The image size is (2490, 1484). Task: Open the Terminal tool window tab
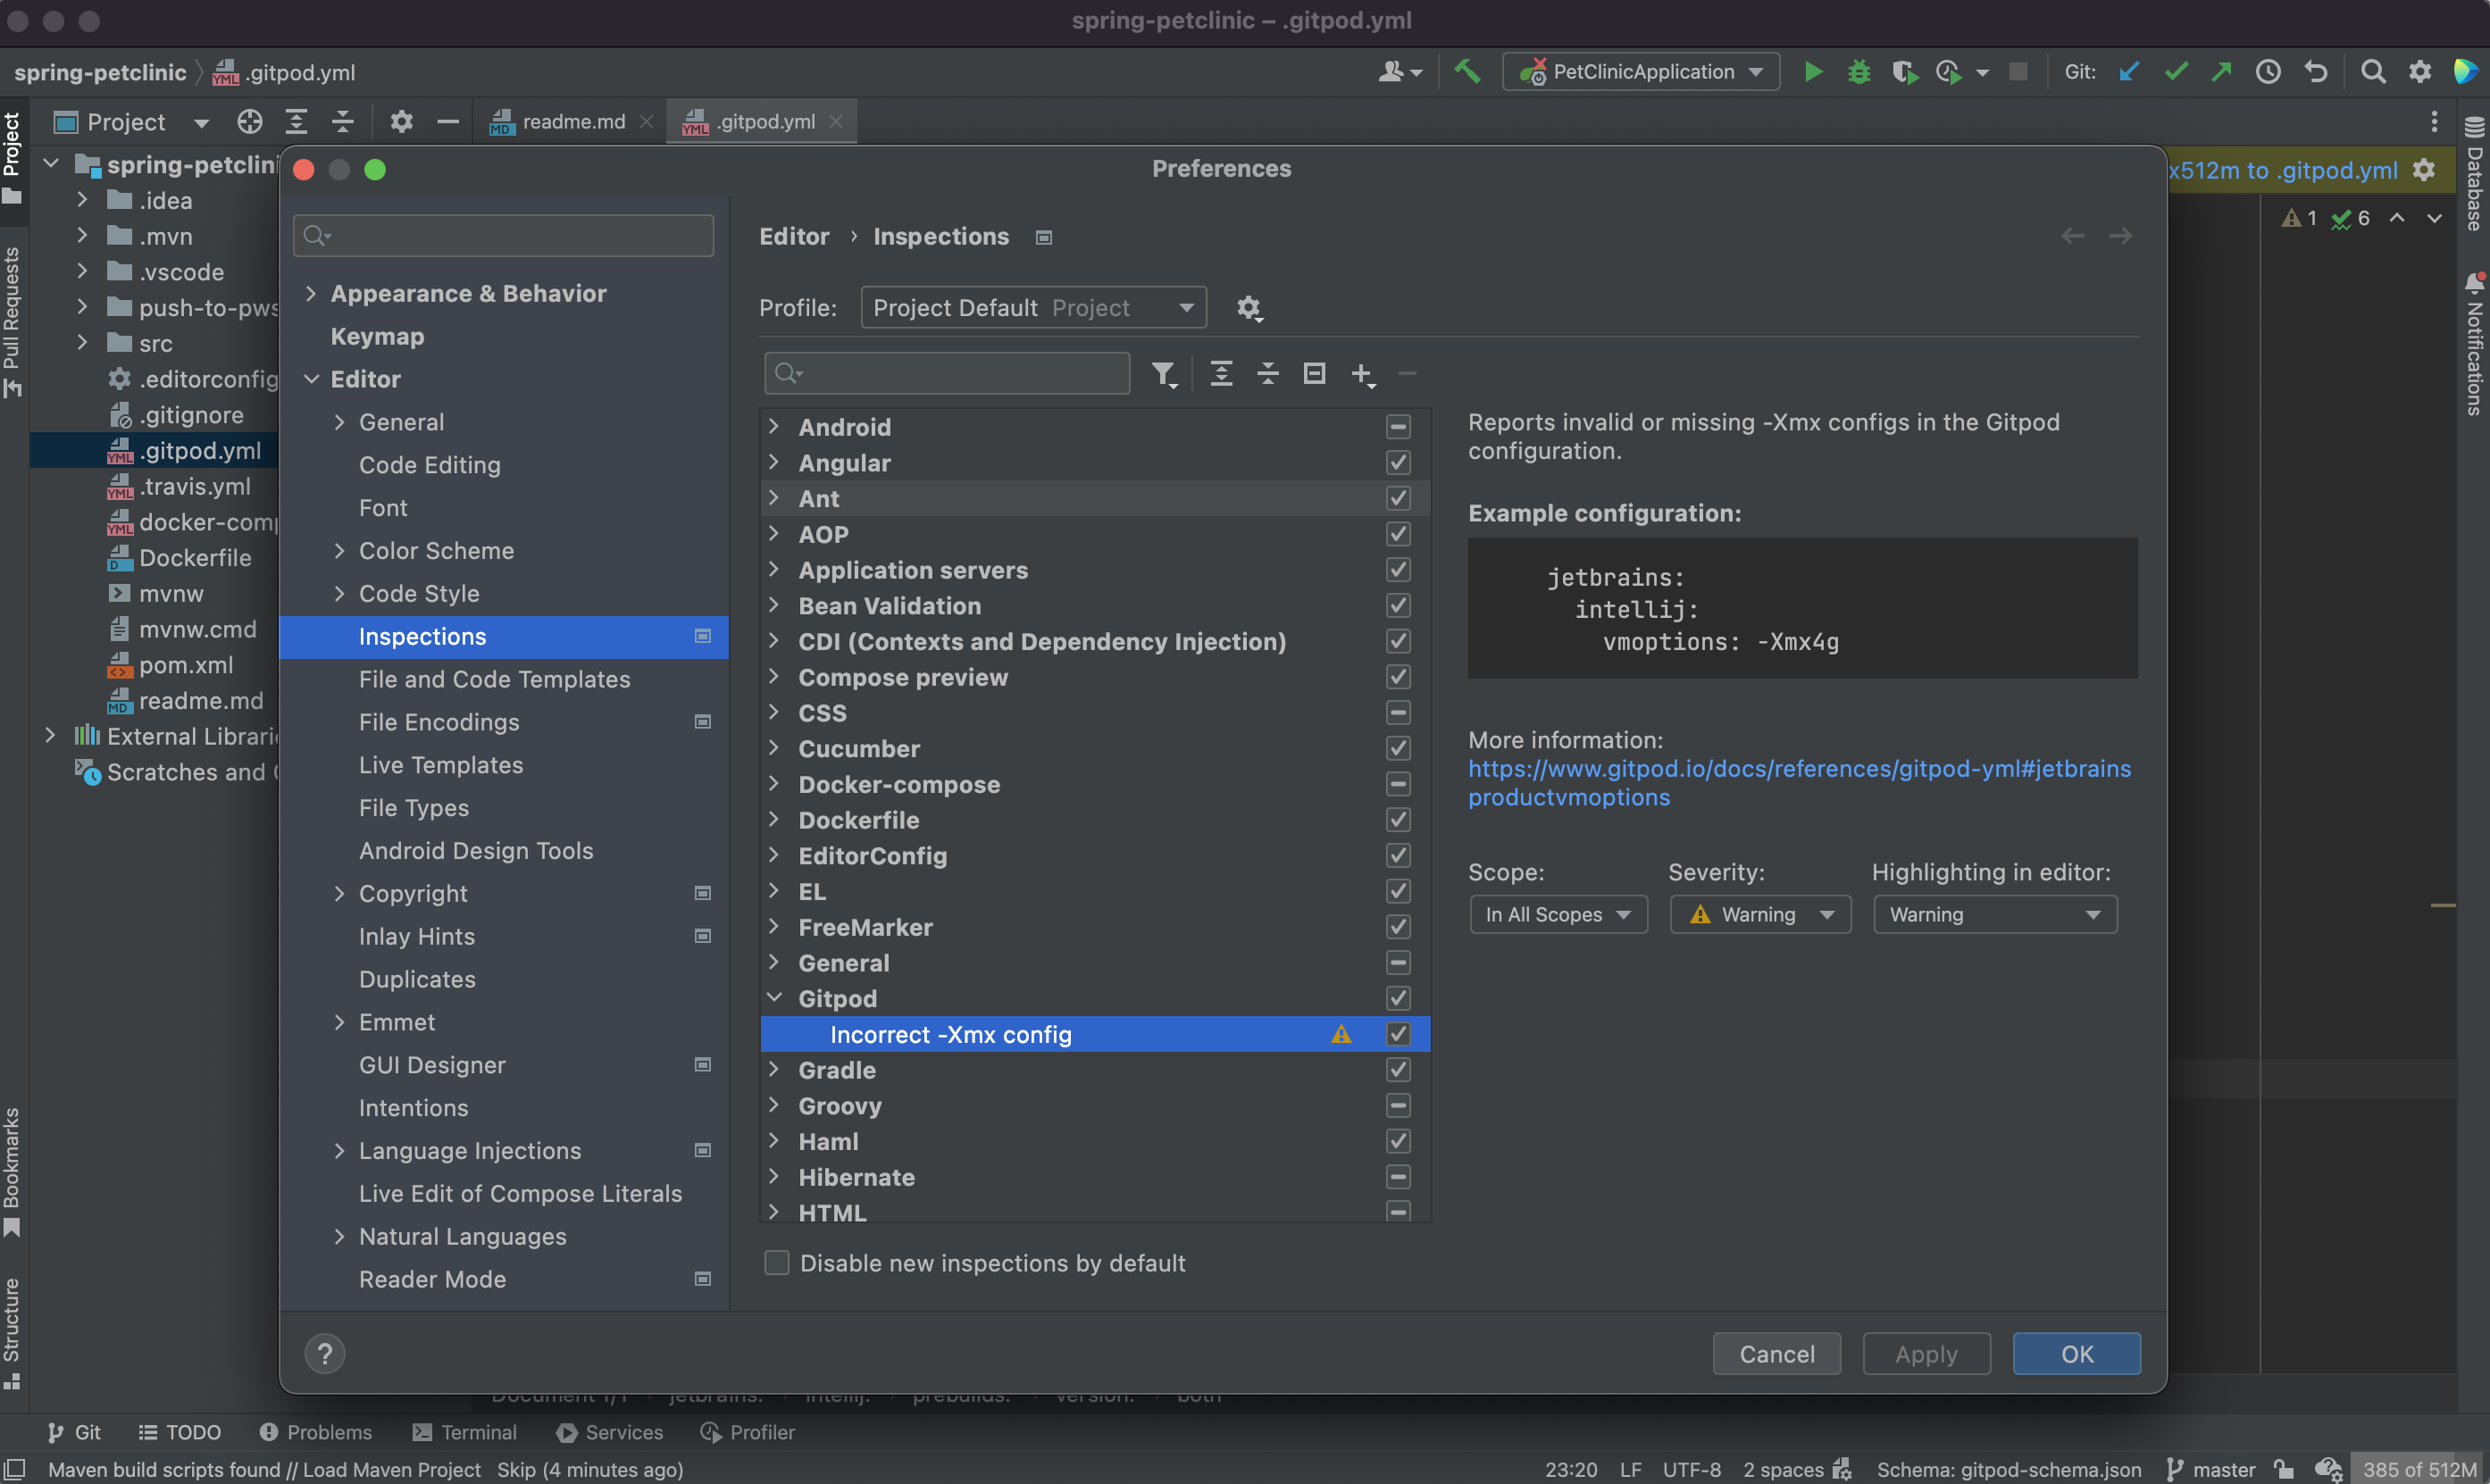(465, 1432)
